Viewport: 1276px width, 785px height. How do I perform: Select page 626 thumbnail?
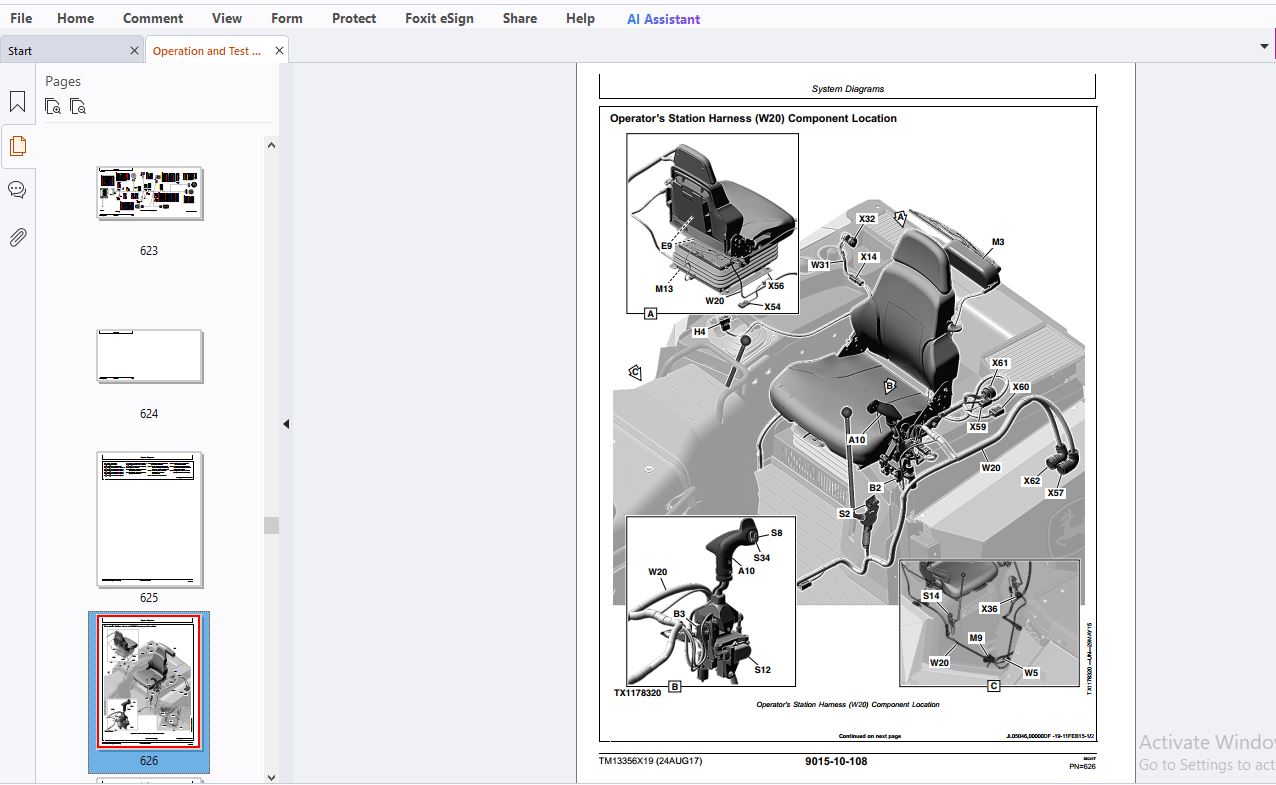pos(149,681)
